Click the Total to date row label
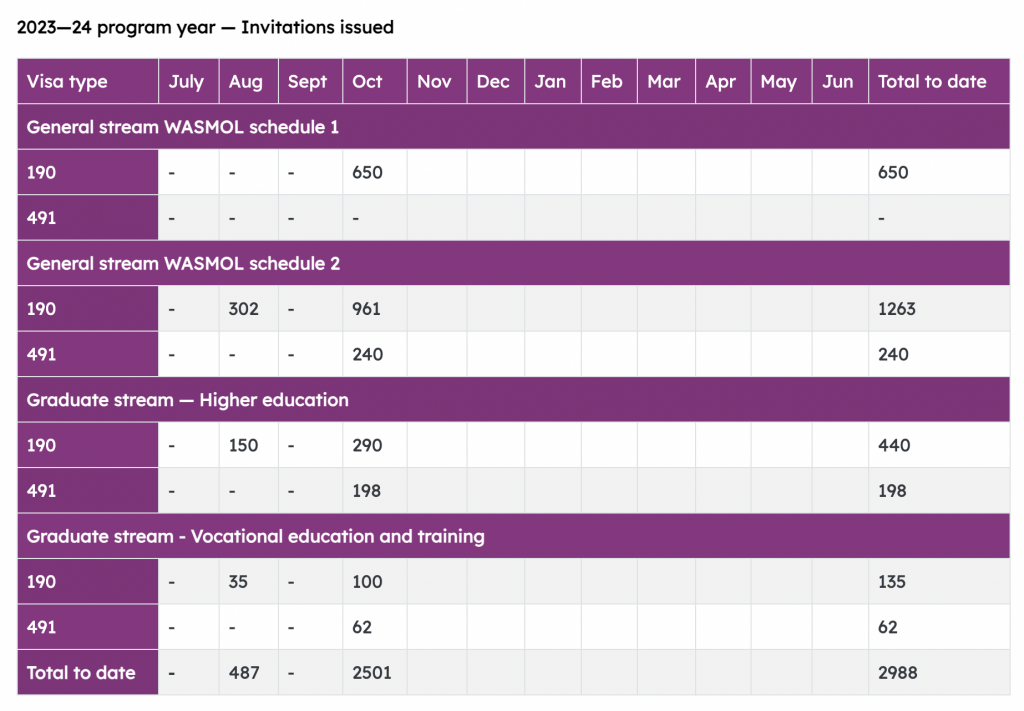This screenshot has height=711, width=1024. (81, 673)
